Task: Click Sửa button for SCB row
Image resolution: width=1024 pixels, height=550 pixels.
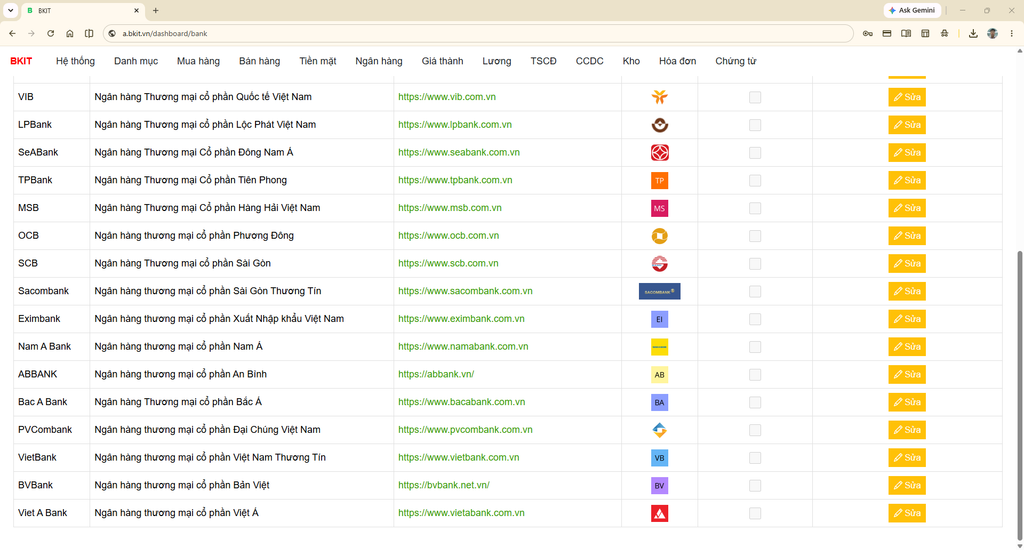Action: click(906, 264)
